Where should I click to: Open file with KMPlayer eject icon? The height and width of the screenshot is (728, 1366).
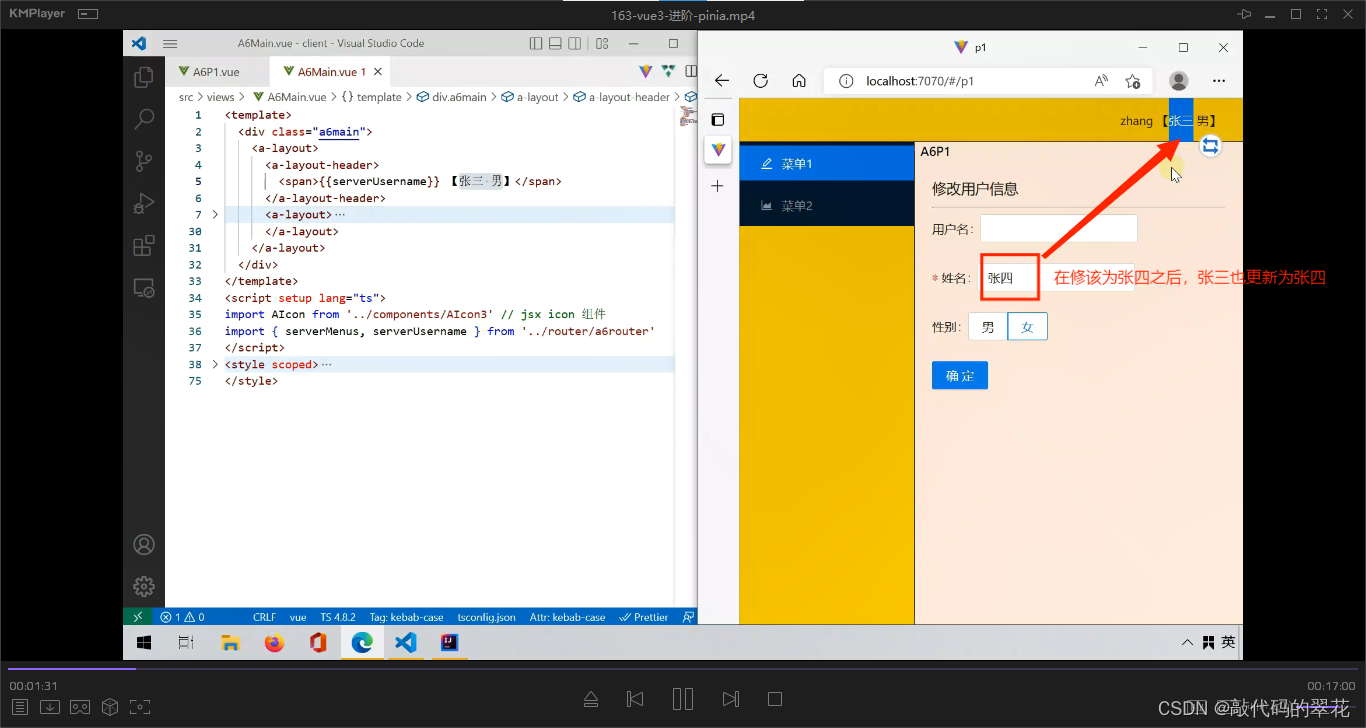[591, 698]
